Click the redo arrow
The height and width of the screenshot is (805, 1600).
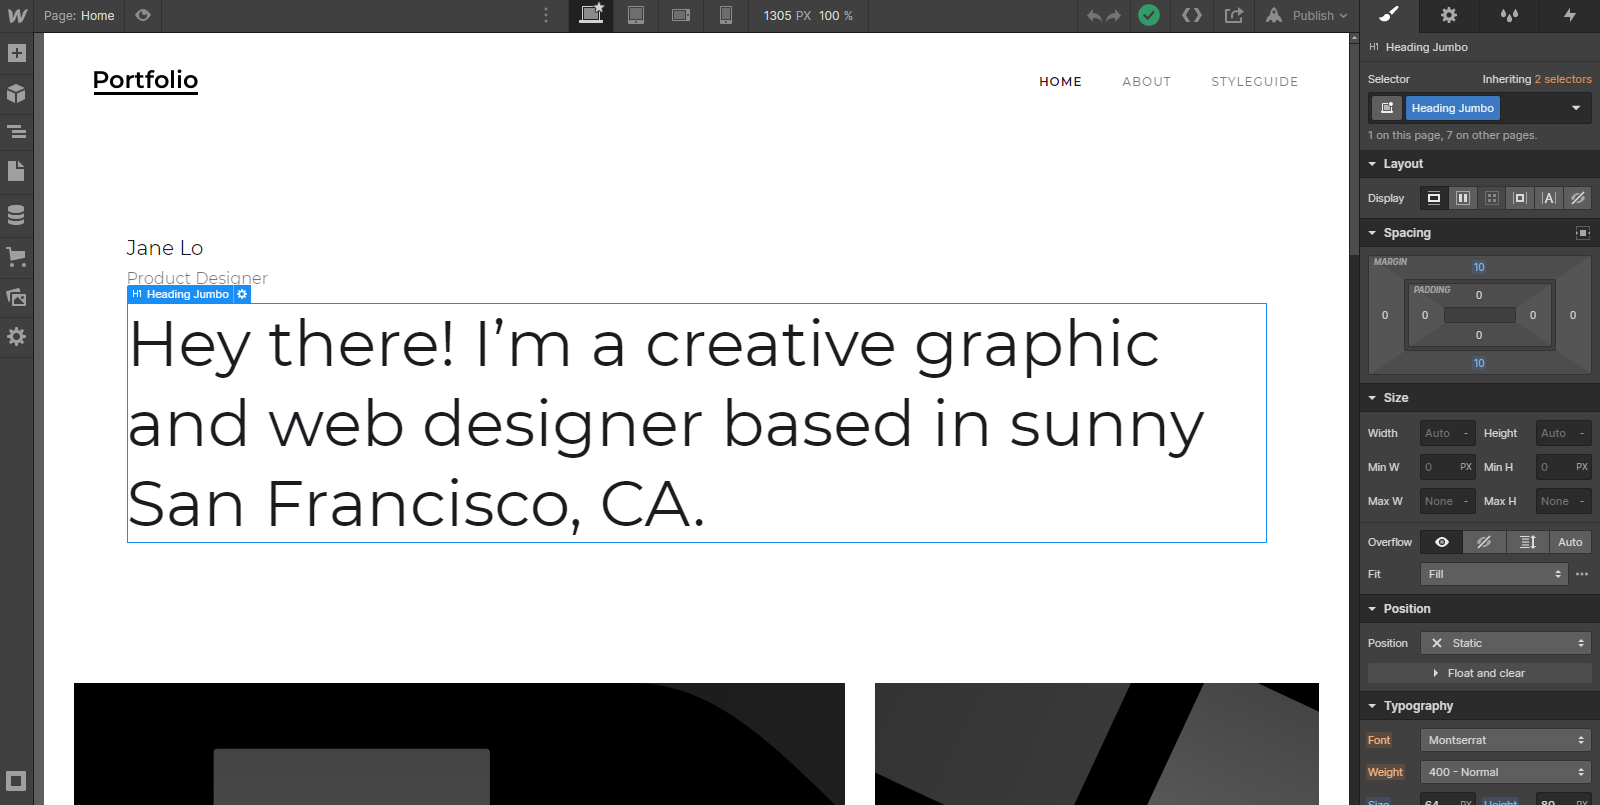pyautogui.click(x=1114, y=16)
